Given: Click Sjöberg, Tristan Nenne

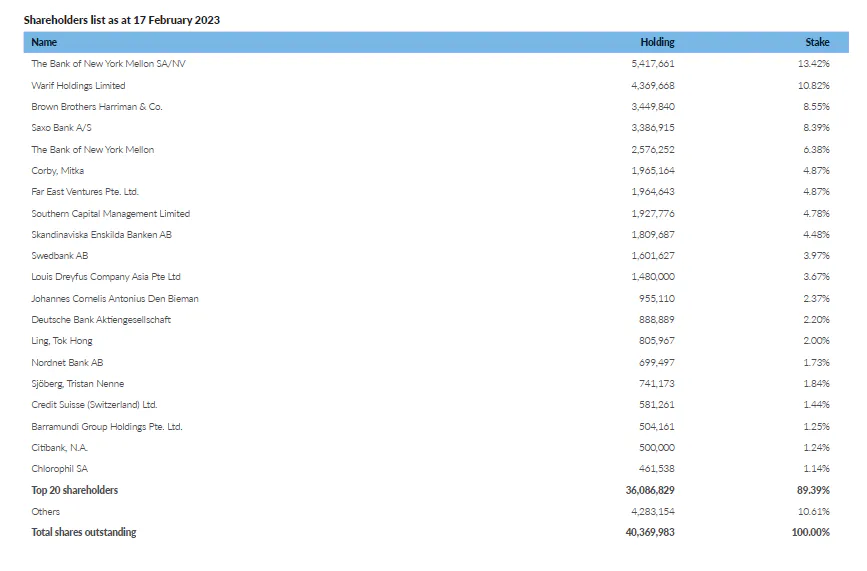Looking at the screenshot, I should pos(78,384).
